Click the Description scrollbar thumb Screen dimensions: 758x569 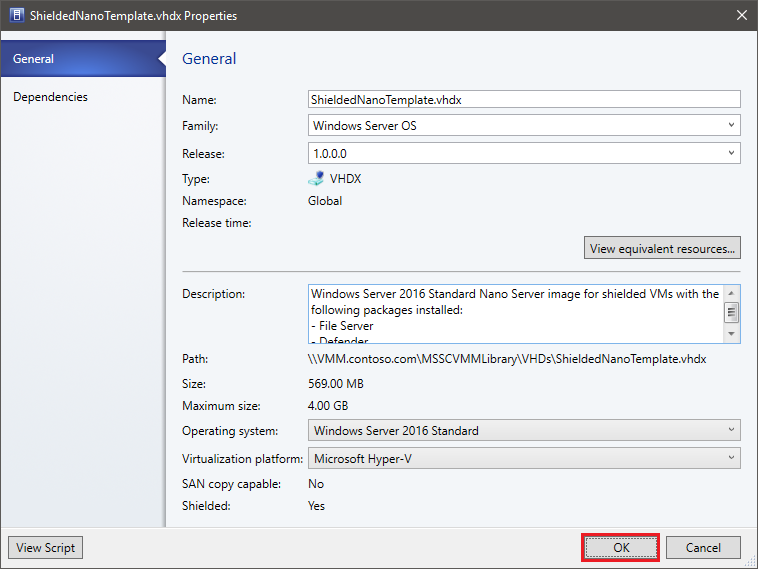point(732,312)
